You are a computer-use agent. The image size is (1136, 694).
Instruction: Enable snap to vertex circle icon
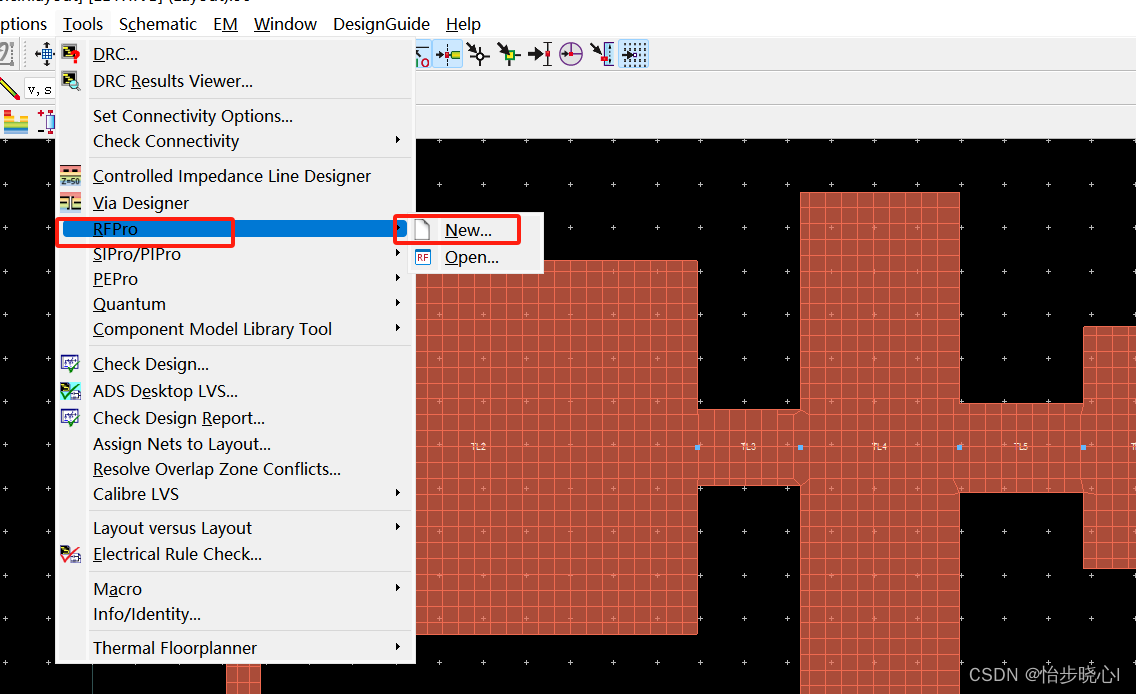(478, 54)
